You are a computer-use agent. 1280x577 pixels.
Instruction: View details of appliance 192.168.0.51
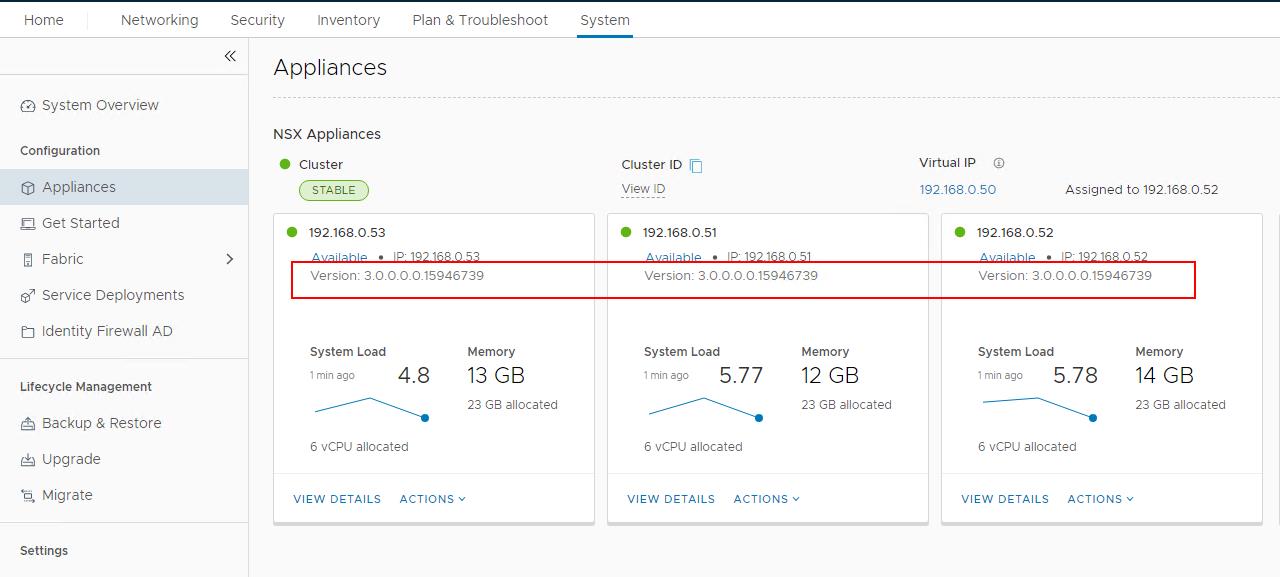[671, 499]
